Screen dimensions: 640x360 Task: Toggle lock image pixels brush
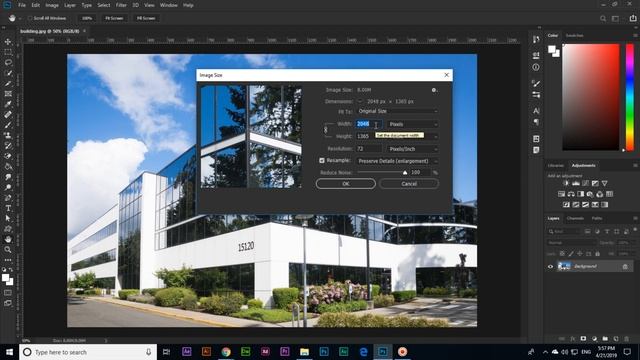571,254
